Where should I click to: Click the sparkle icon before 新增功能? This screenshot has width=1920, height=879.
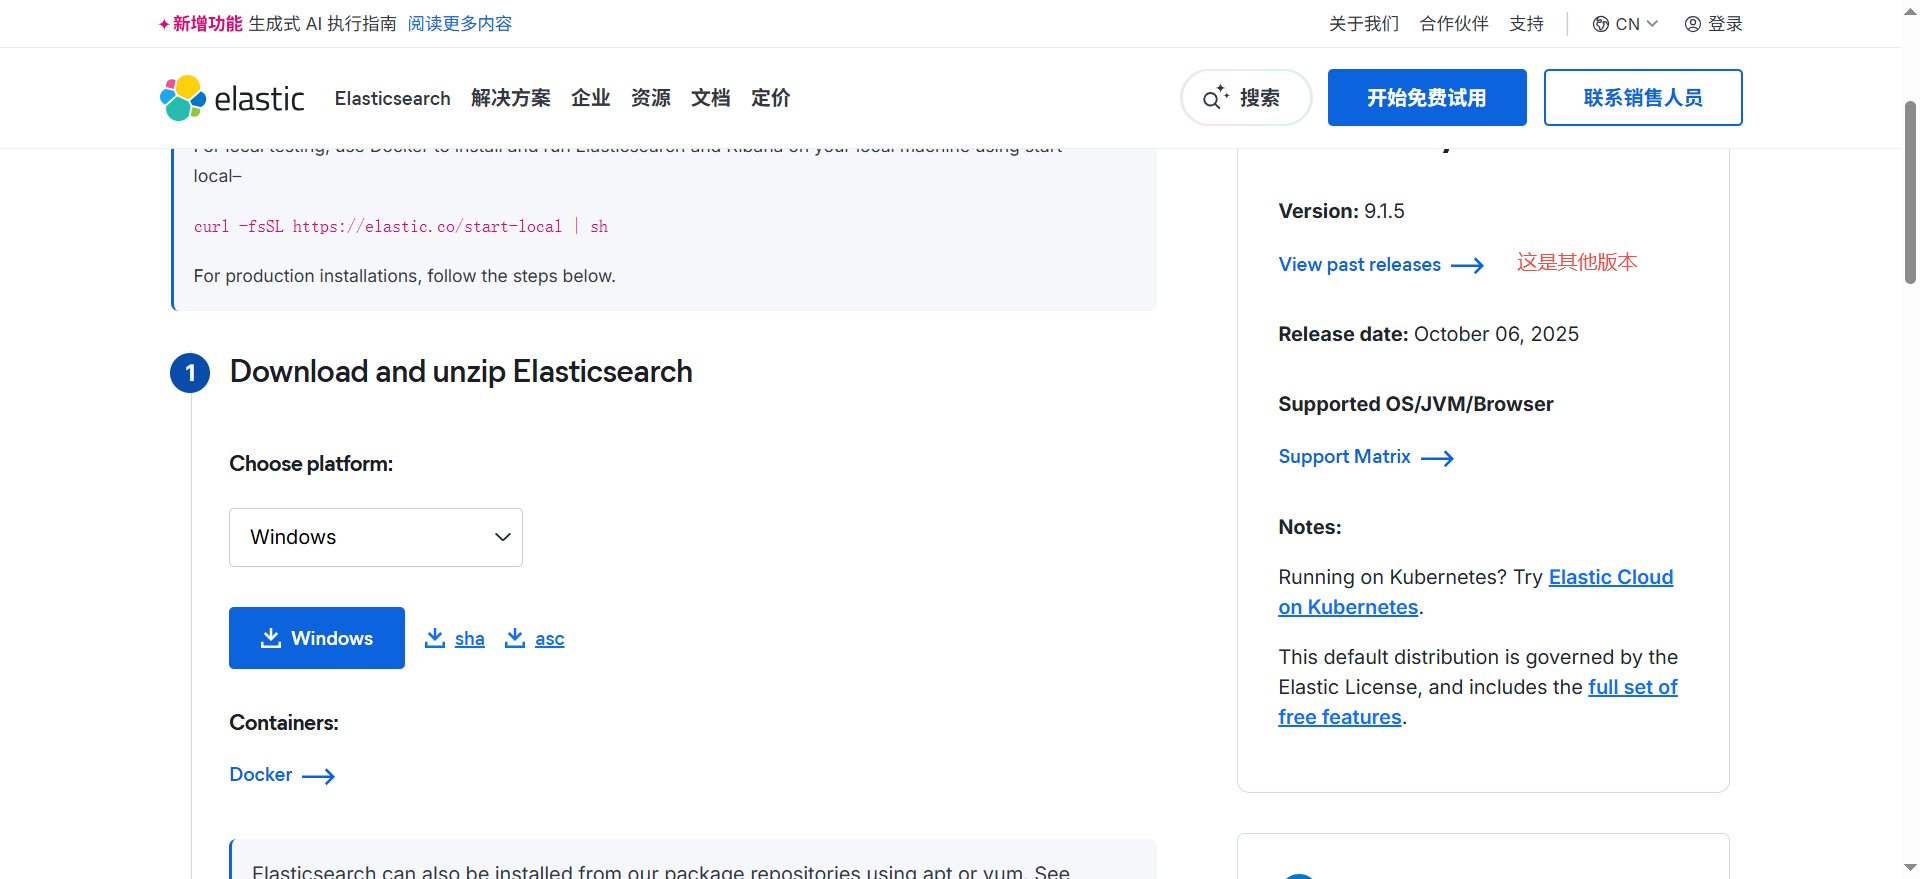tap(164, 24)
